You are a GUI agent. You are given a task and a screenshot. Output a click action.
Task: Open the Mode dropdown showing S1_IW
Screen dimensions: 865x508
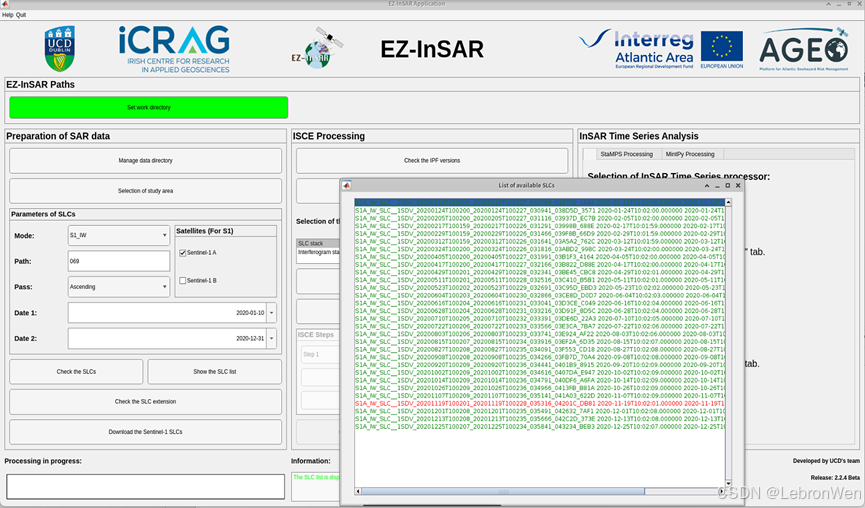tap(119, 236)
